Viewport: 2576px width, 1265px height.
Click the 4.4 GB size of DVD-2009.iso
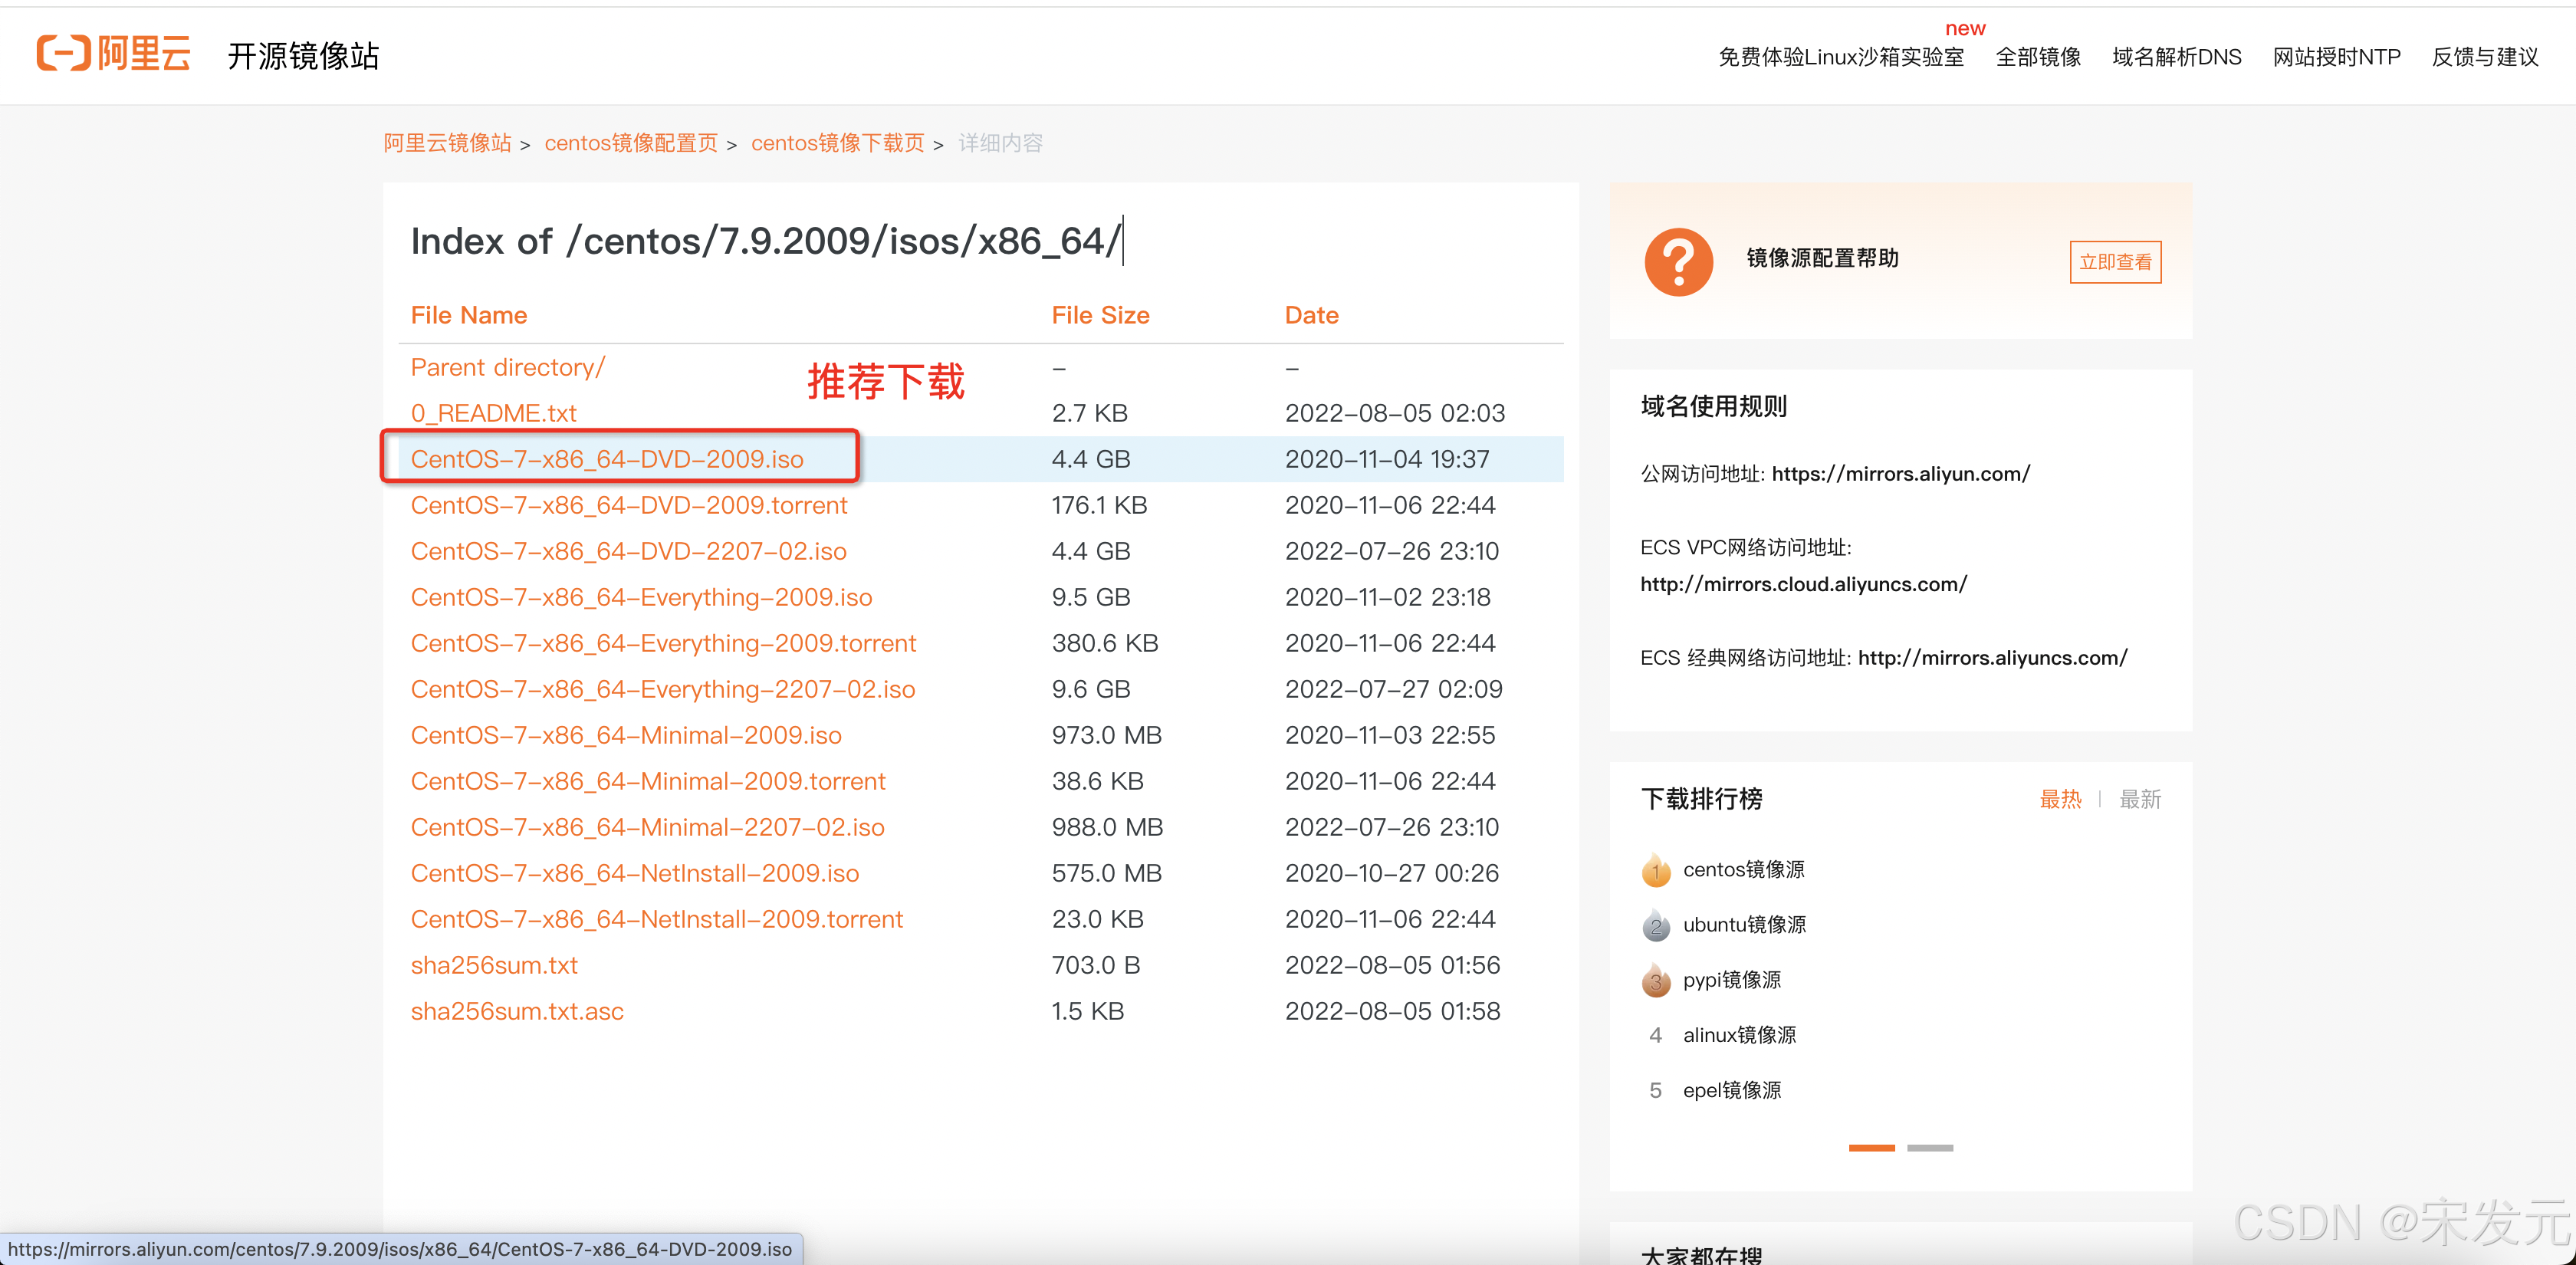point(1091,459)
